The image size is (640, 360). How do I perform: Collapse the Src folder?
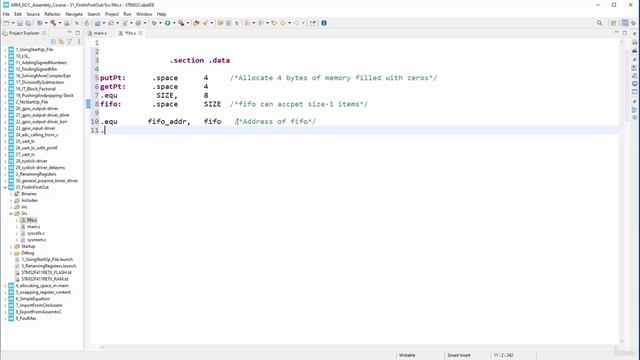(x=11, y=213)
